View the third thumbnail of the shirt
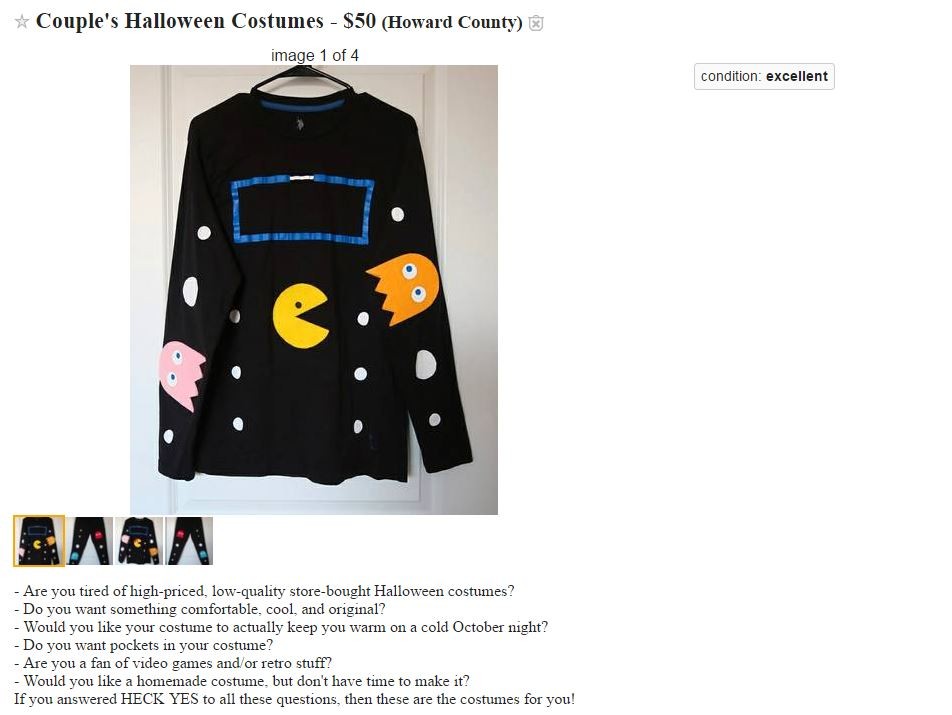Viewport: 952px width, 715px height. click(x=139, y=541)
